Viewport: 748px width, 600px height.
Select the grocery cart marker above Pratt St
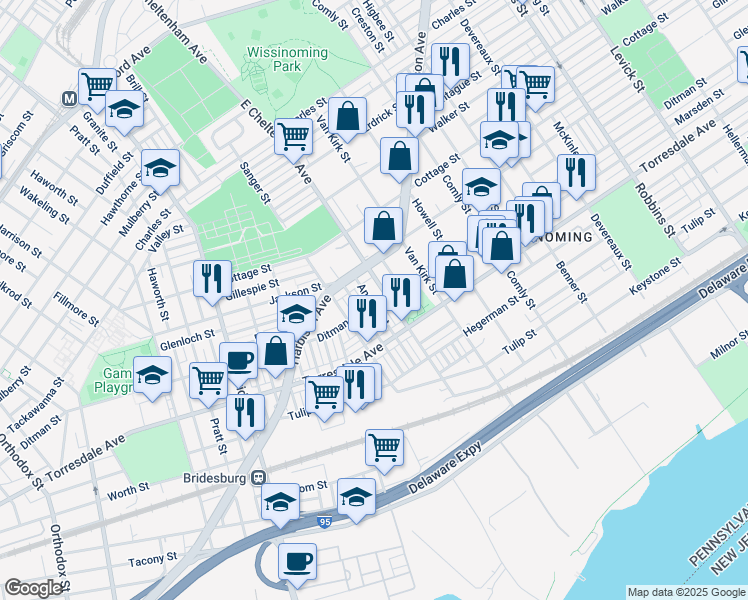pyautogui.click(x=208, y=382)
